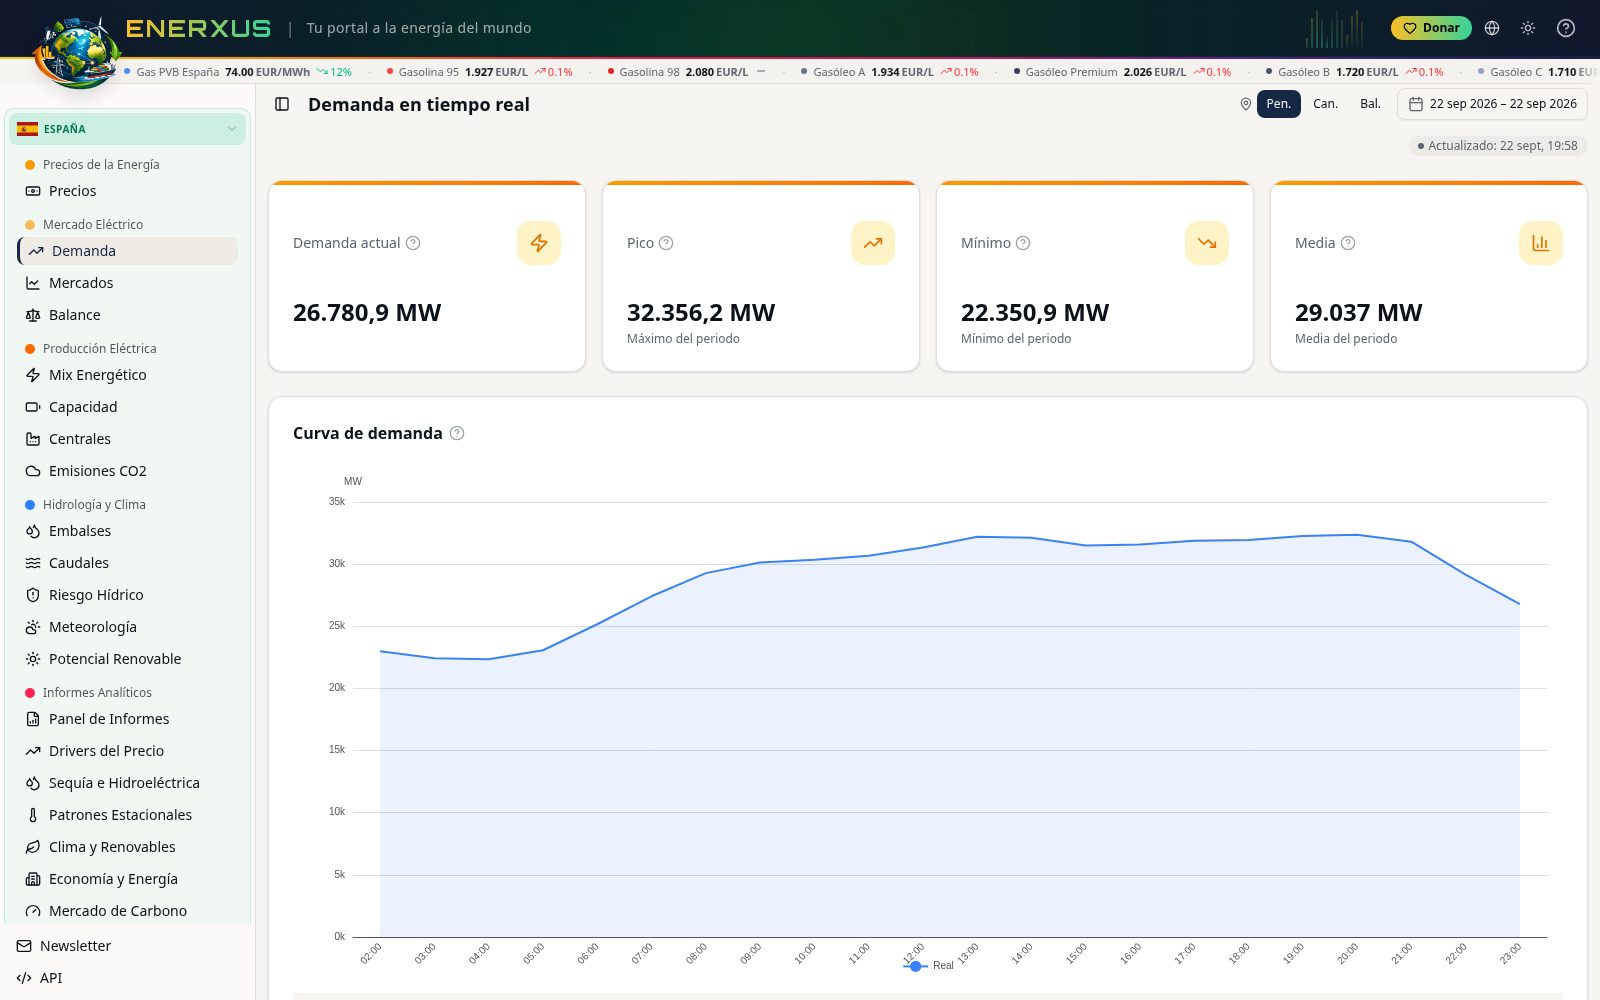Click the Potencial Renovable sun icon
The height and width of the screenshot is (1000, 1600).
pyautogui.click(x=33, y=659)
